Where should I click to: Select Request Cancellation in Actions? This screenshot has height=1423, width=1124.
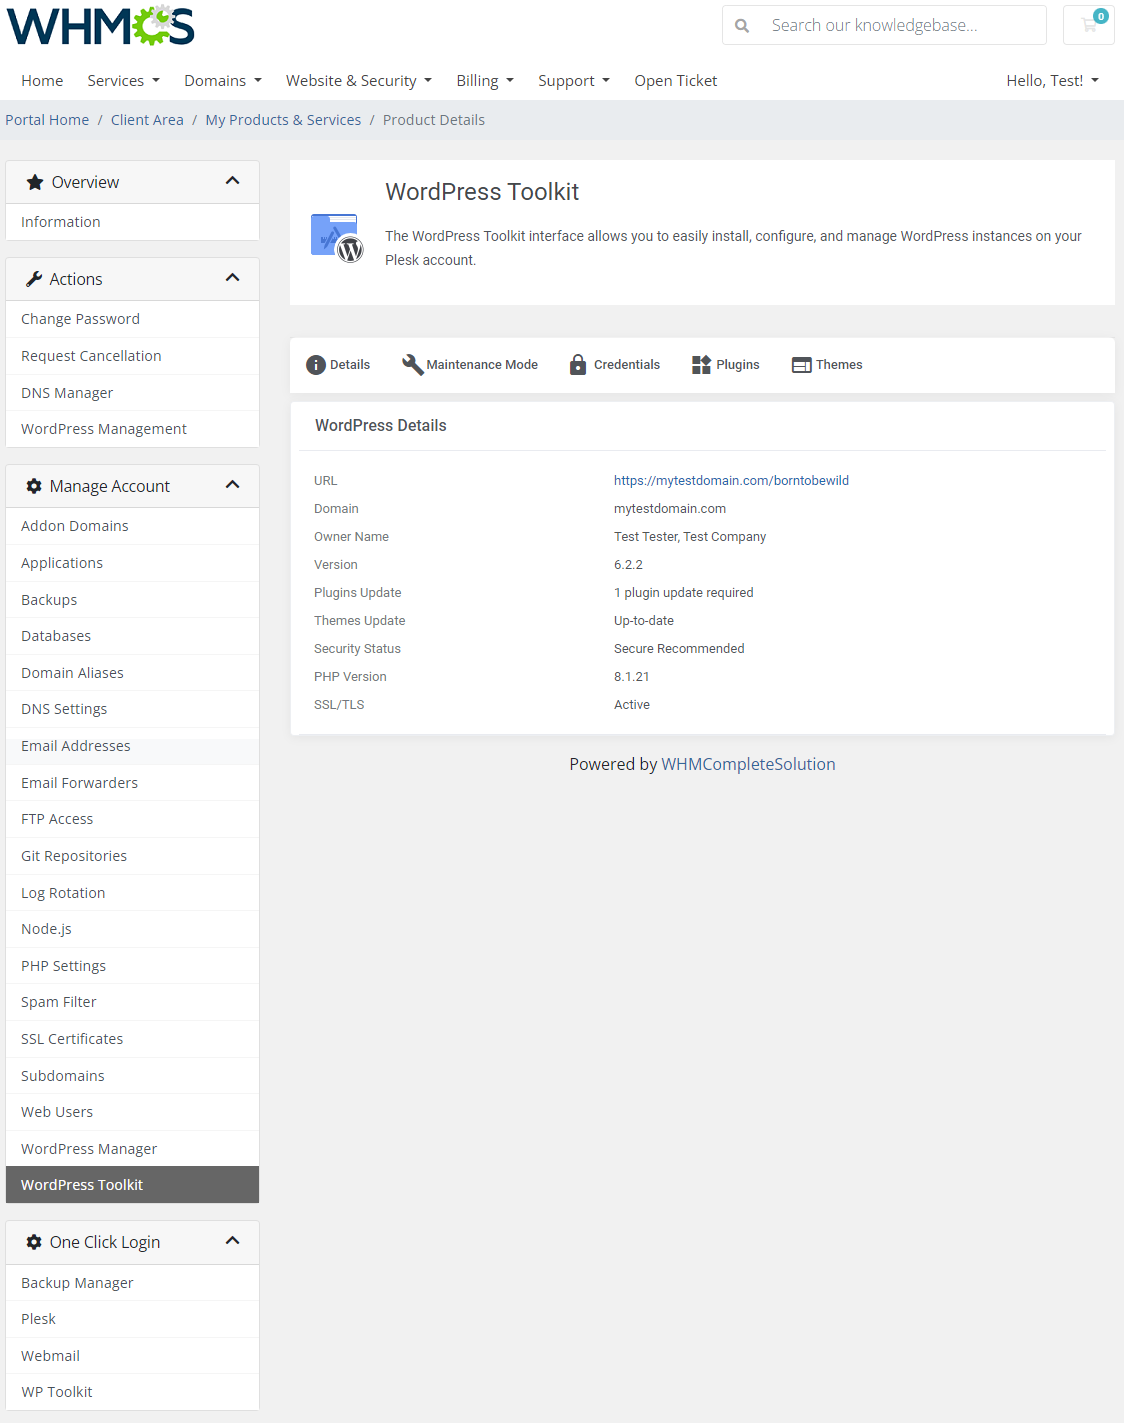coord(132,356)
